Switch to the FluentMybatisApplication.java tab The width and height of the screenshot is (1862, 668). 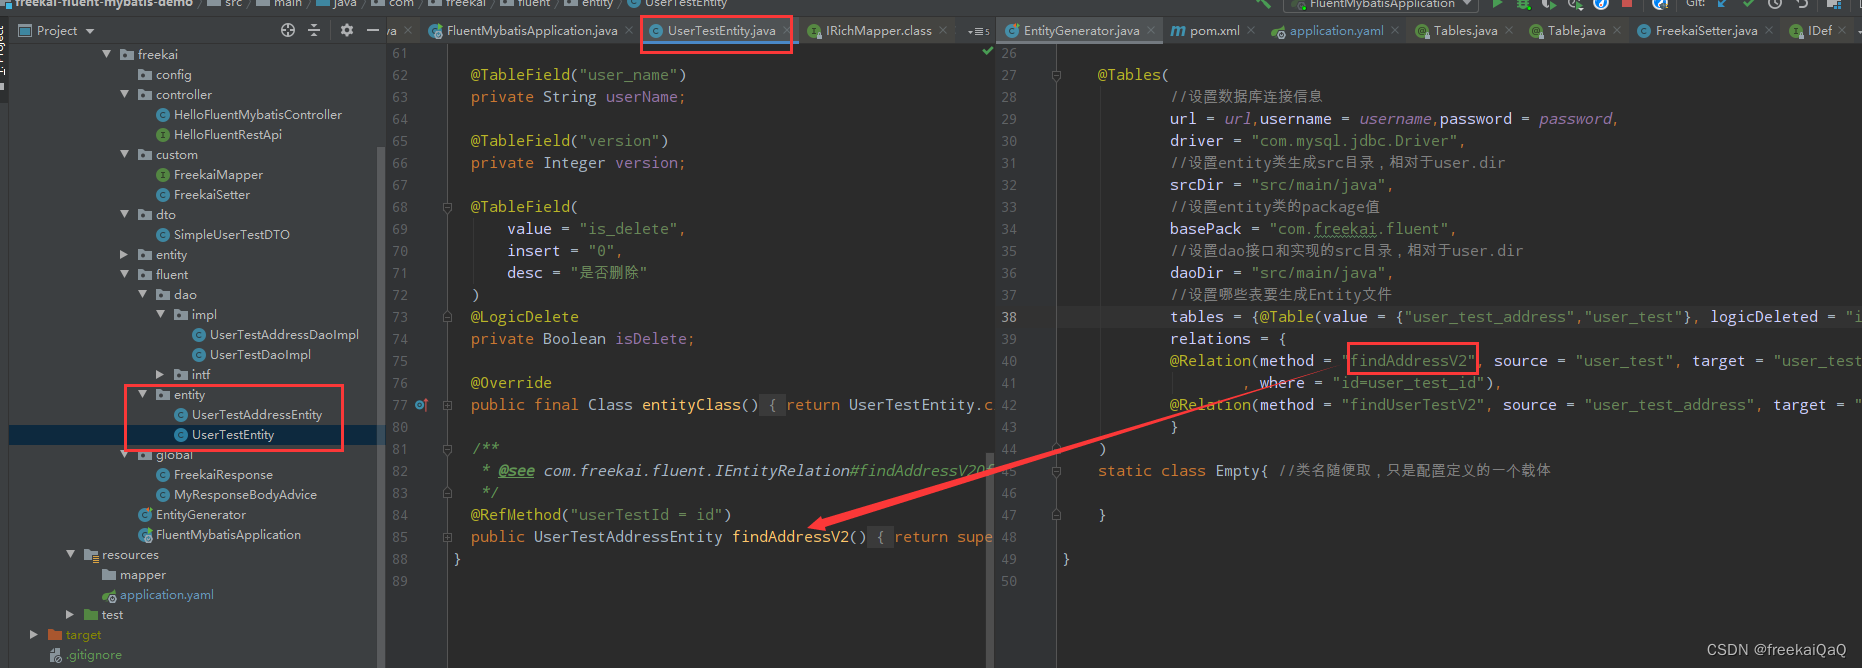(x=531, y=31)
